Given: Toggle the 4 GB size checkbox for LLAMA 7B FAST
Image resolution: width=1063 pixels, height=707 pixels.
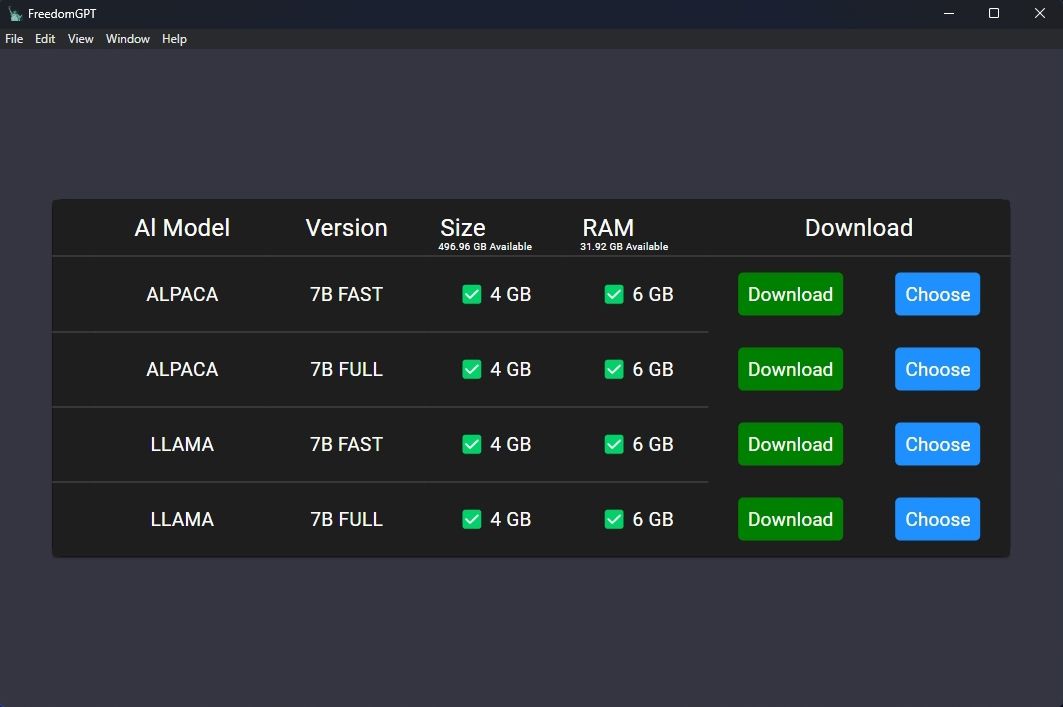Looking at the screenshot, I should coord(472,444).
